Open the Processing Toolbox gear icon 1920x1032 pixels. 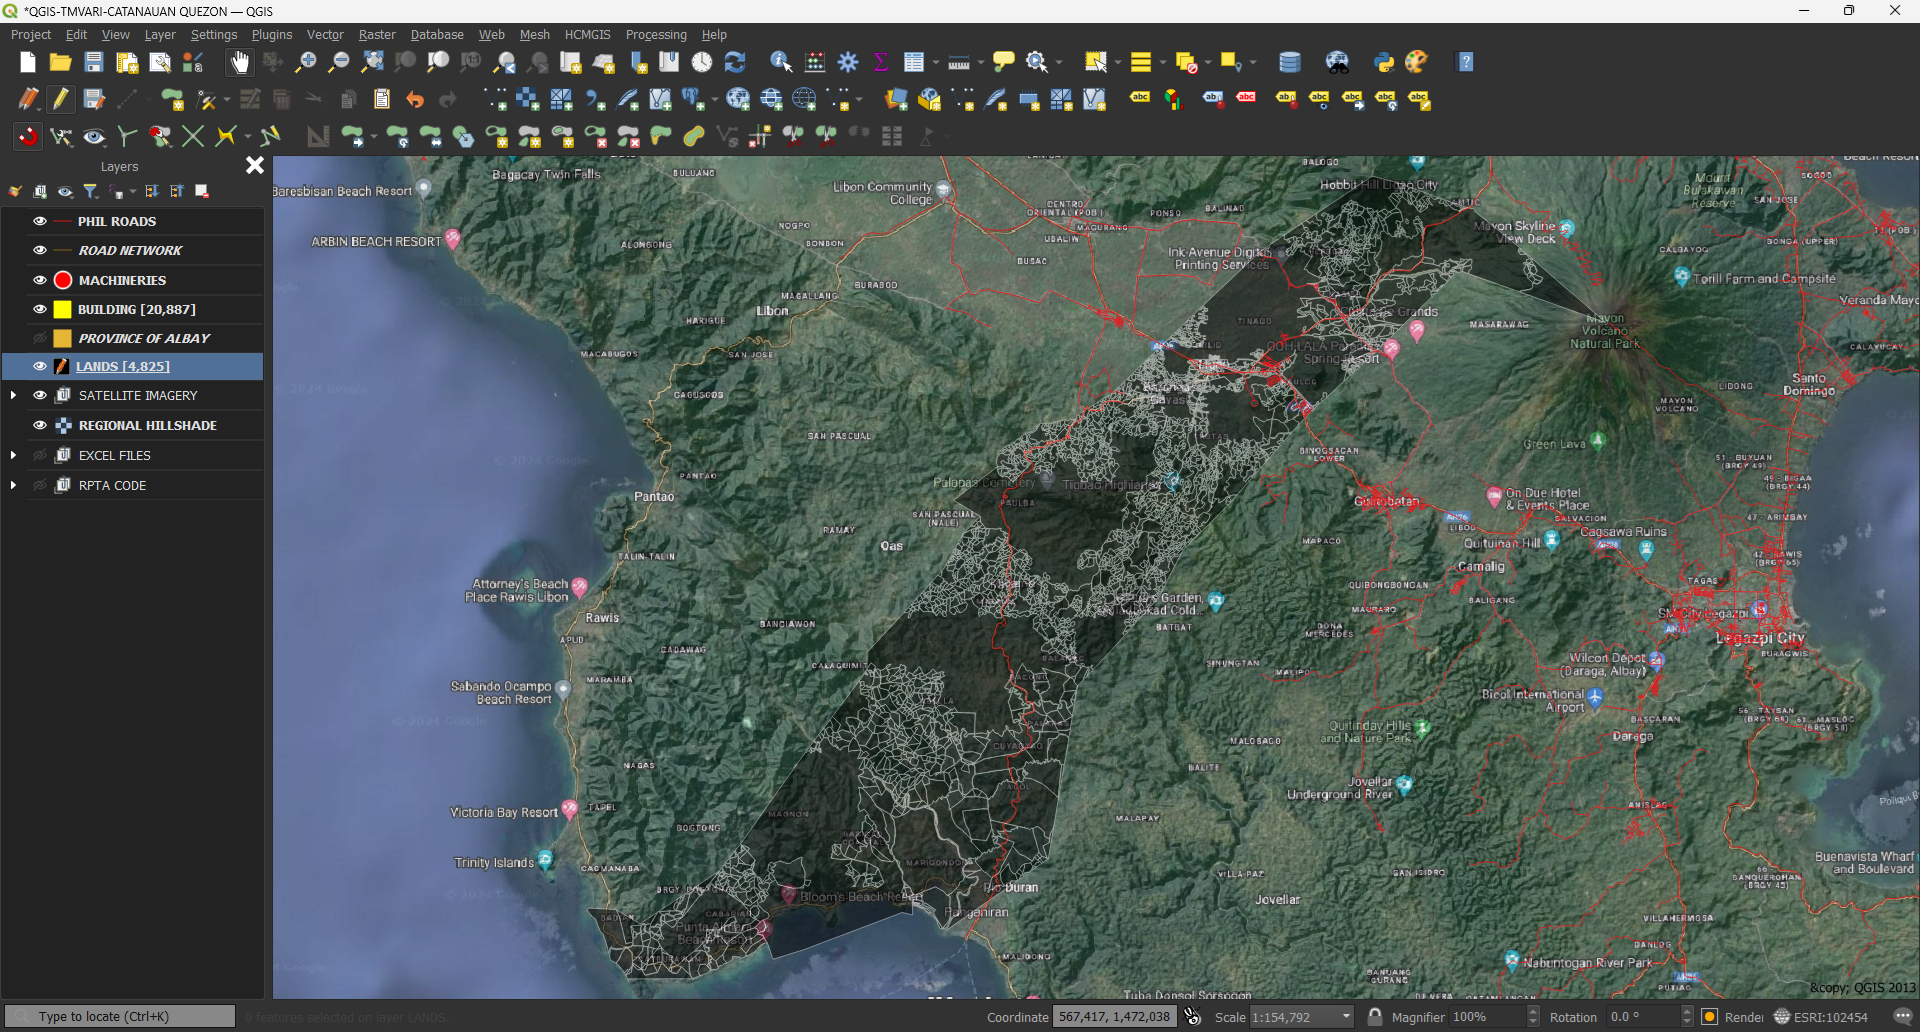tap(848, 62)
